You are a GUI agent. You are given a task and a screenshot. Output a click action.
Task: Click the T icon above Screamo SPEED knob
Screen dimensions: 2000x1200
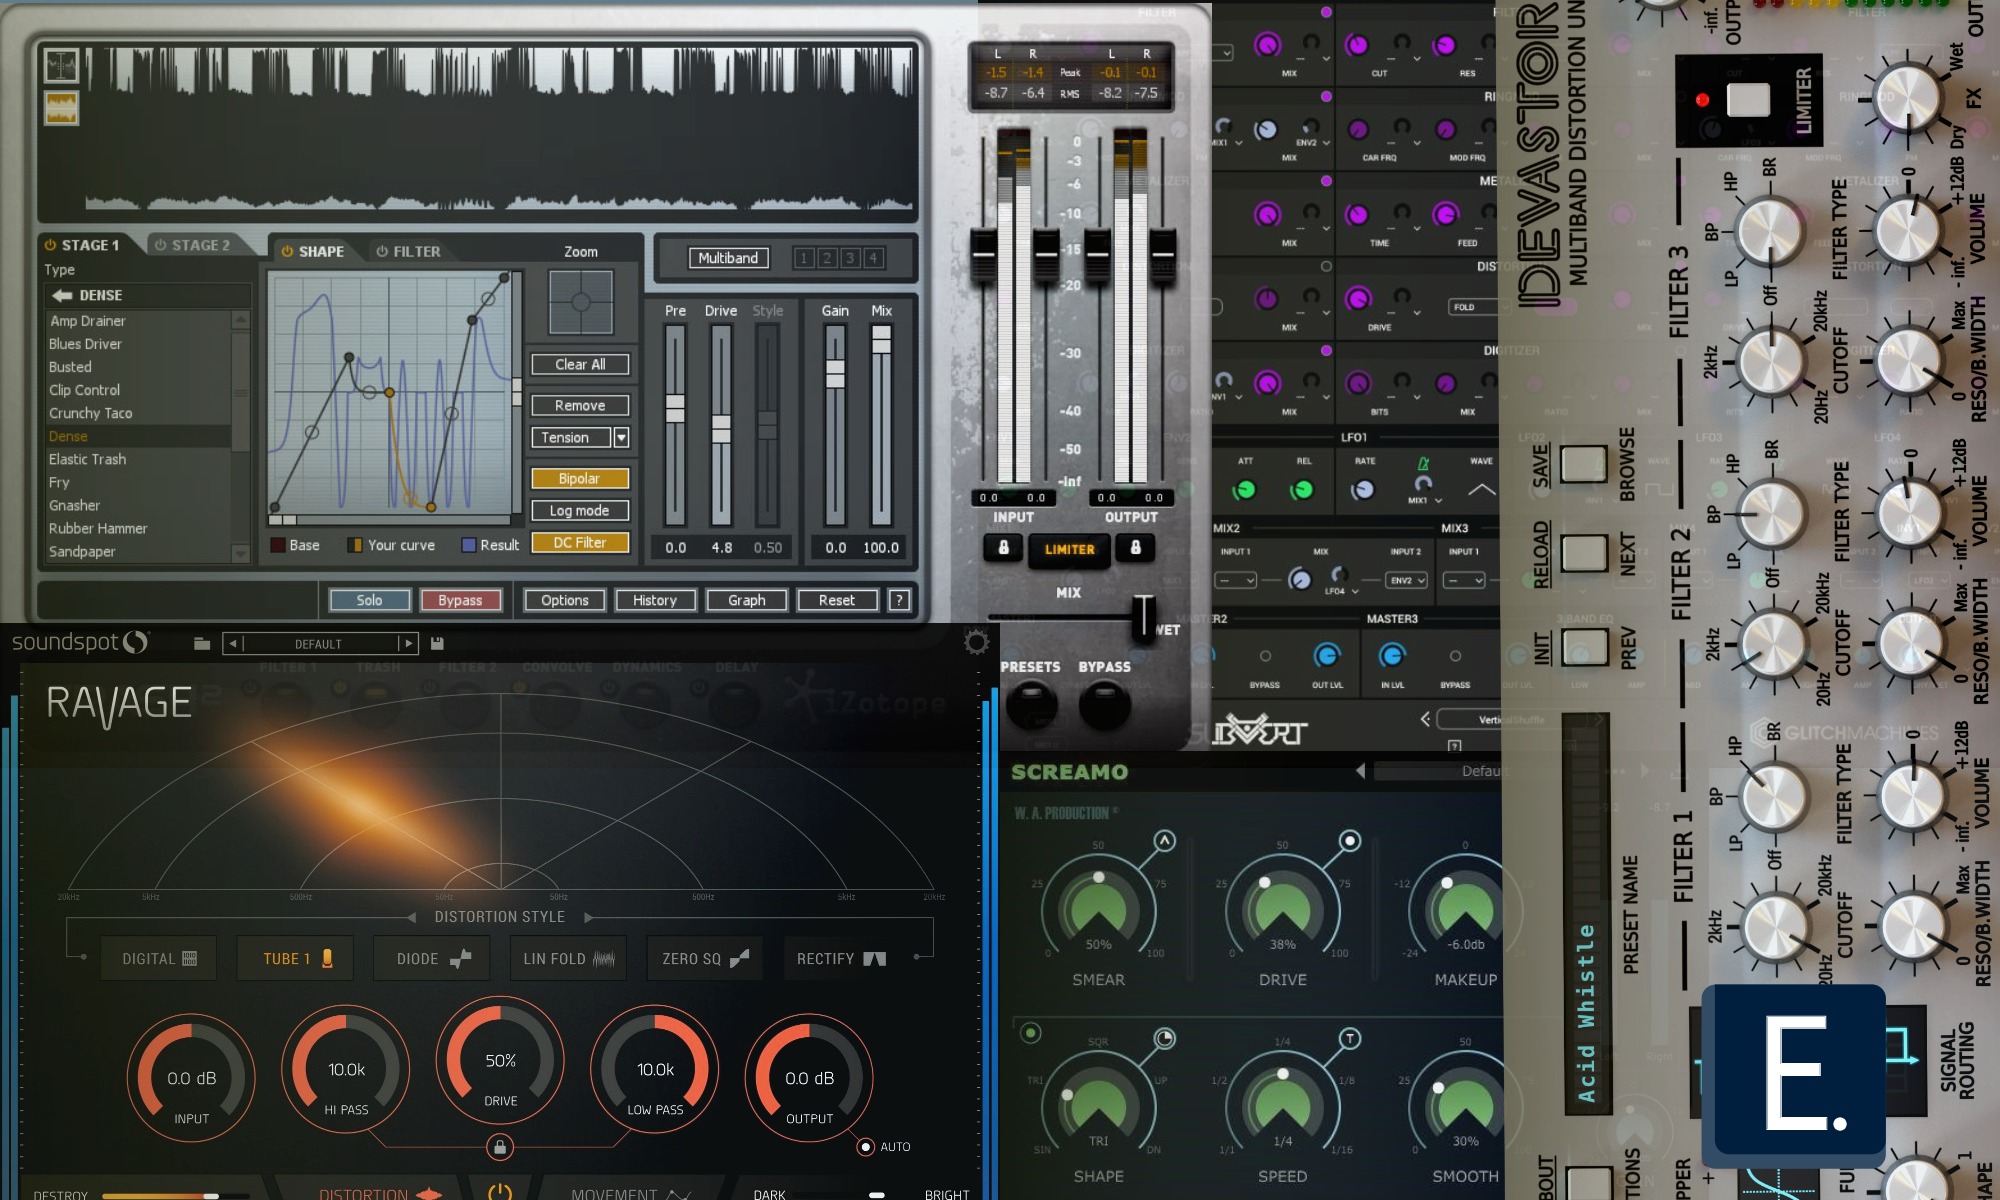[x=1349, y=1038]
